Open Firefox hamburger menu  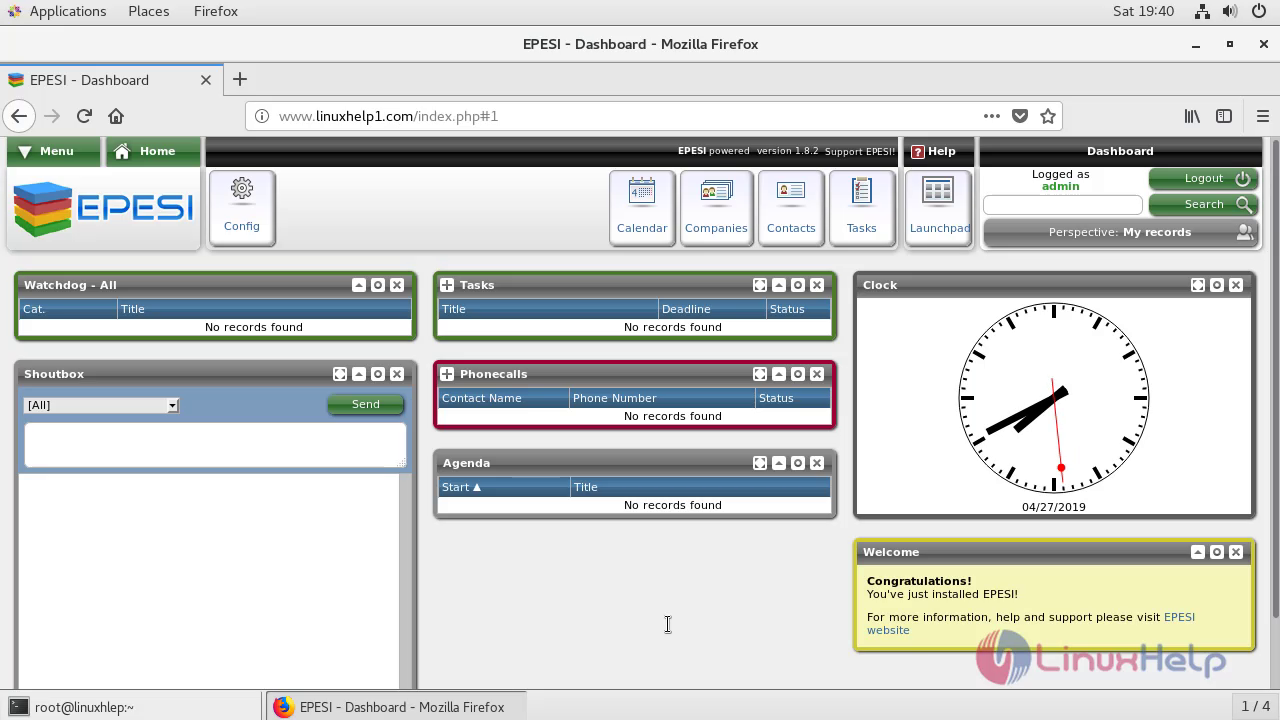point(1262,116)
